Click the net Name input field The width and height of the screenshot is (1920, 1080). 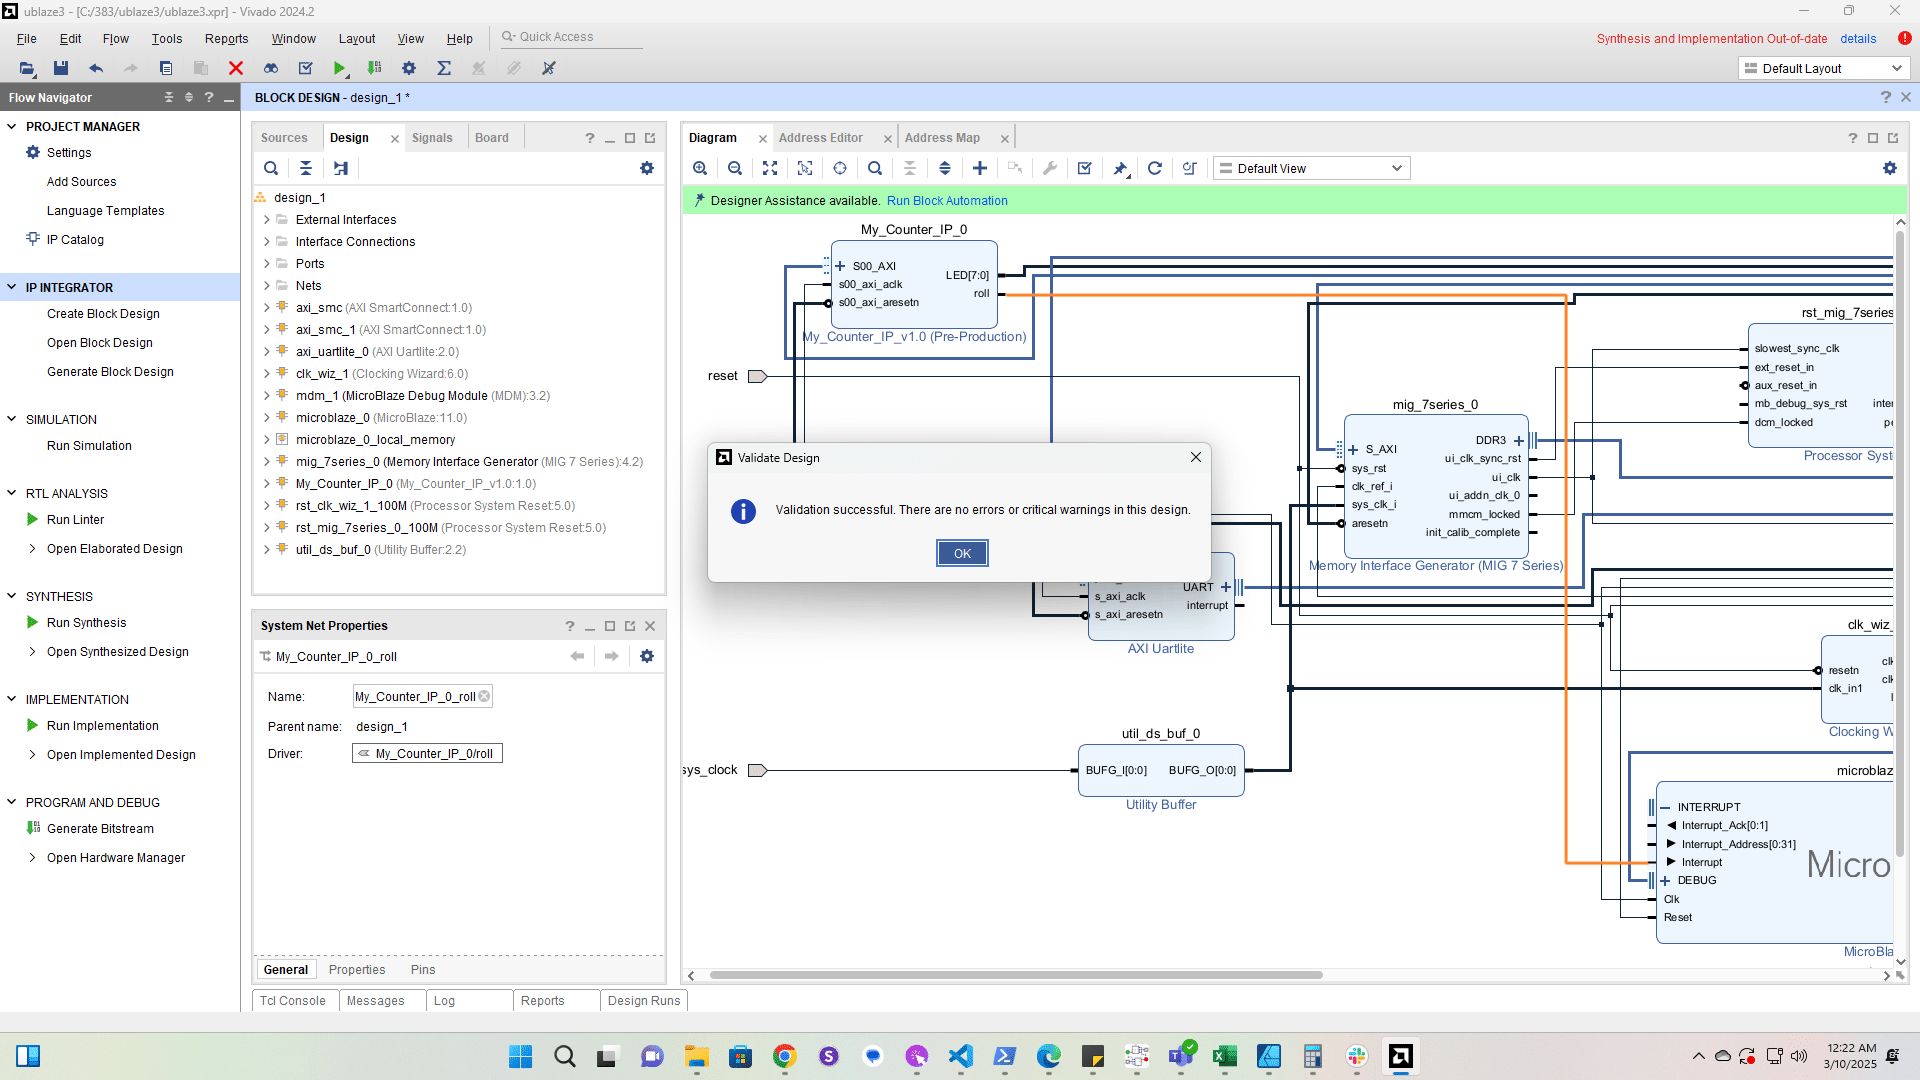click(x=415, y=697)
